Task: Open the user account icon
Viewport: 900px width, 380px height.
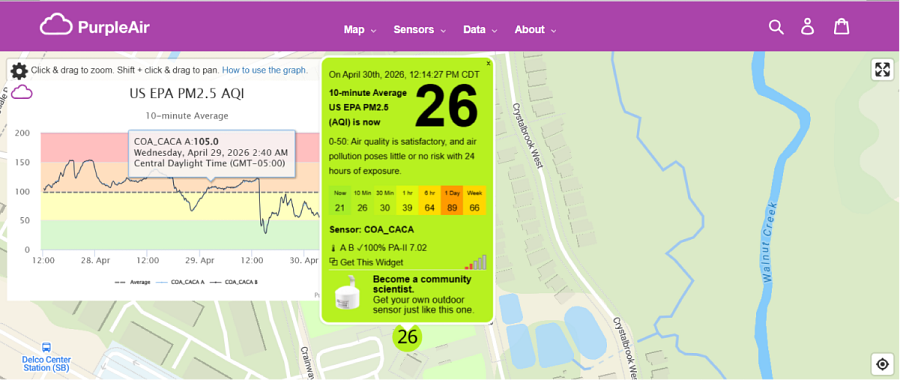Action: (x=808, y=26)
